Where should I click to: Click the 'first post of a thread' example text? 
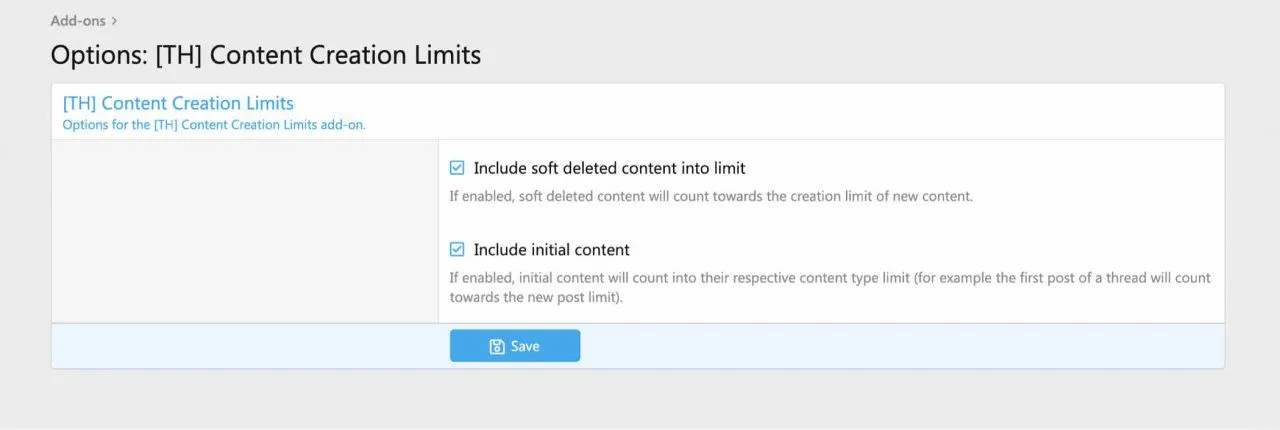(x=1050, y=278)
